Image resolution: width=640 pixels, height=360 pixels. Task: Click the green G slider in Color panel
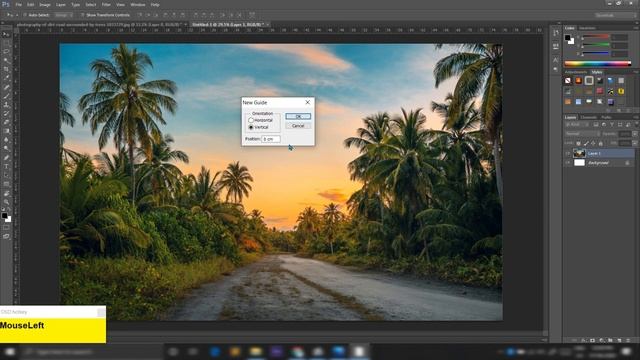596,44
